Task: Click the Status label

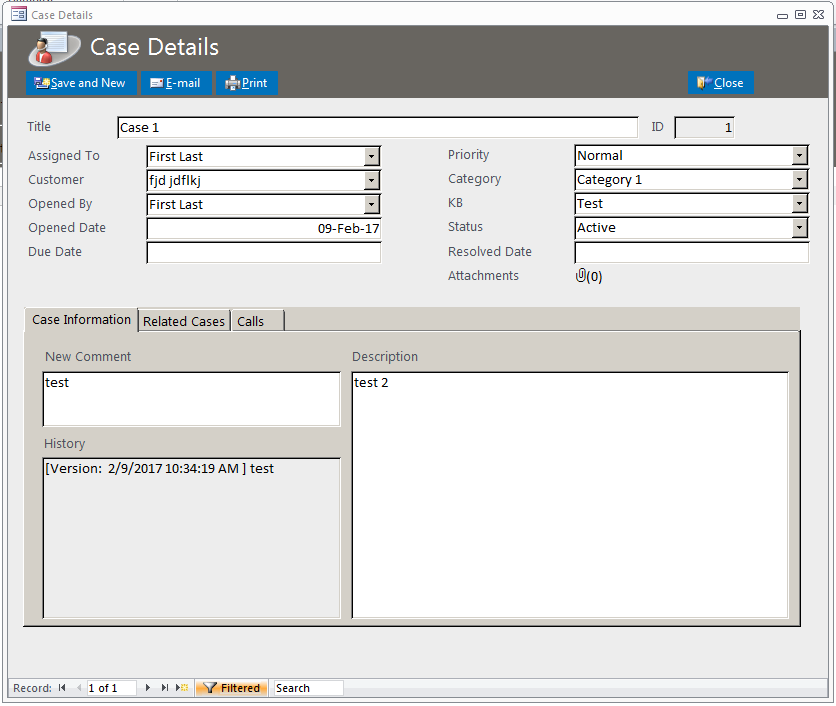Action: coord(465,227)
